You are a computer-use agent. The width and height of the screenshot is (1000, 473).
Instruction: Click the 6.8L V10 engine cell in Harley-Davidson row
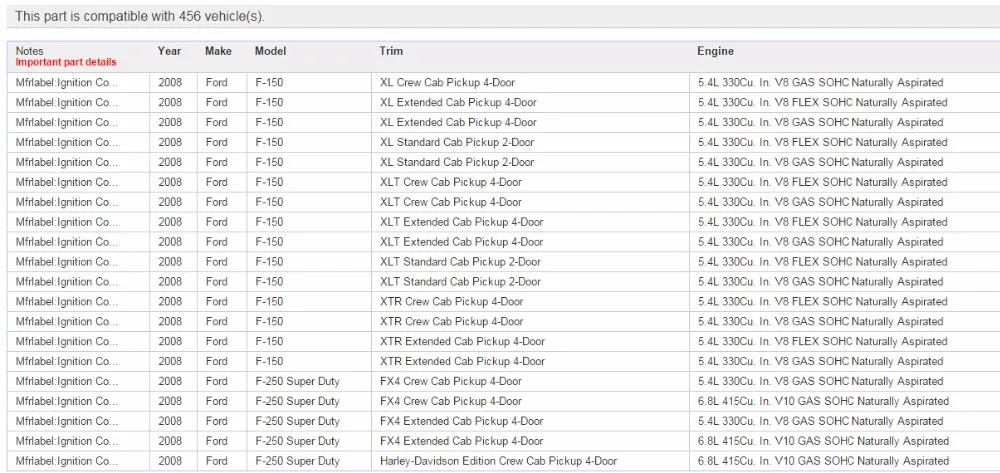click(x=845, y=461)
